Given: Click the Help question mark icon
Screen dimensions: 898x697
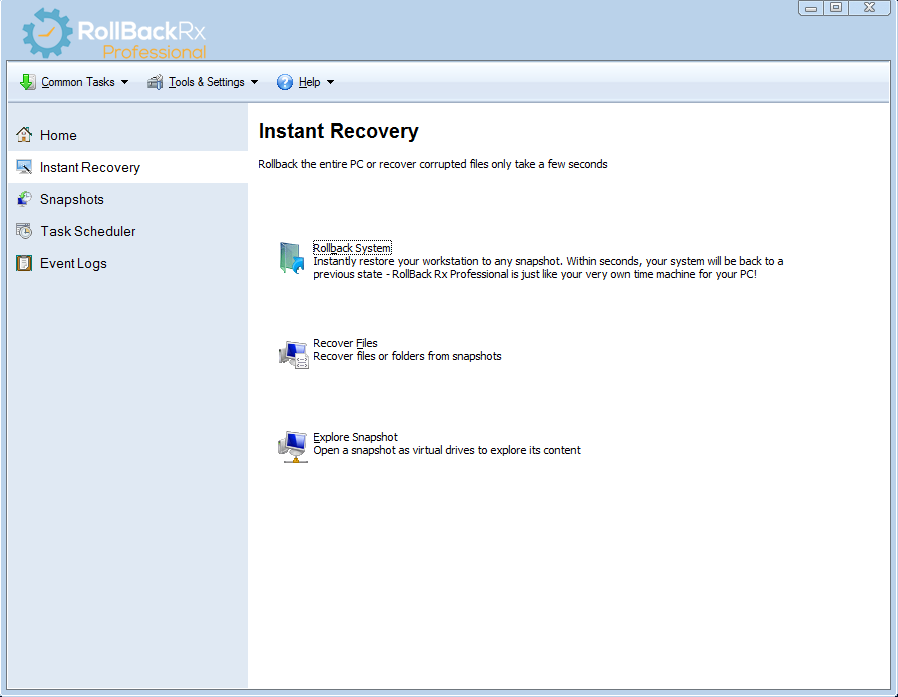Looking at the screenshot, I should click(x=284, y=82).
